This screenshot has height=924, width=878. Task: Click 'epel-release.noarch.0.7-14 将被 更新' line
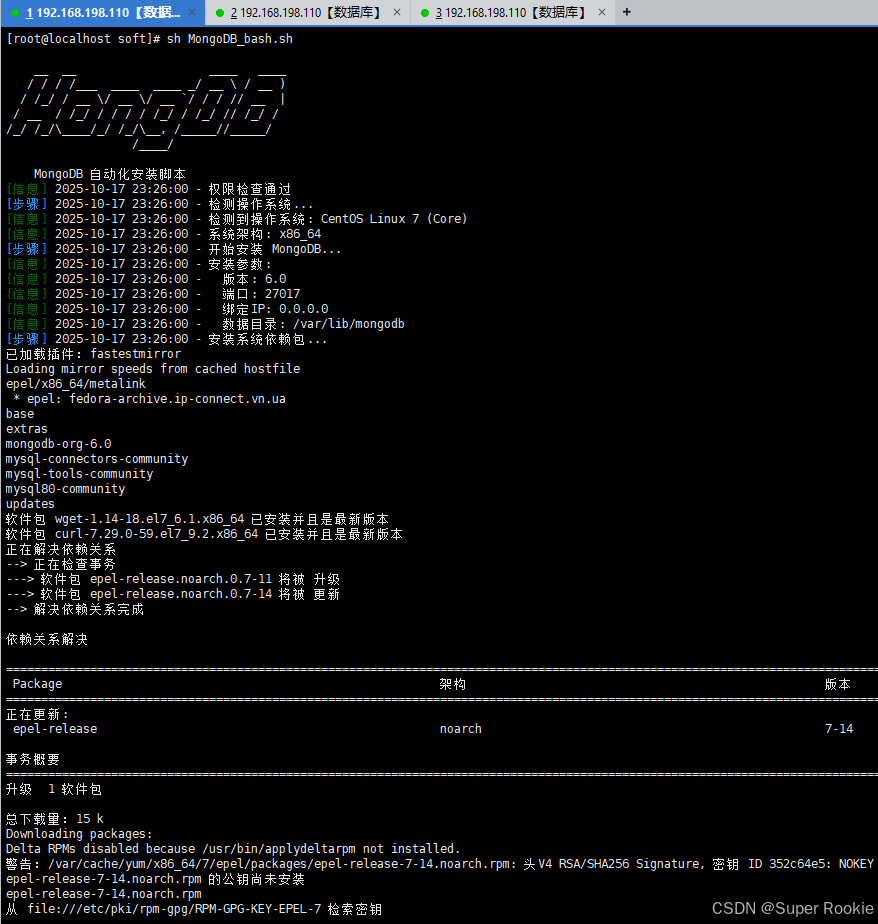pos(173,595)
